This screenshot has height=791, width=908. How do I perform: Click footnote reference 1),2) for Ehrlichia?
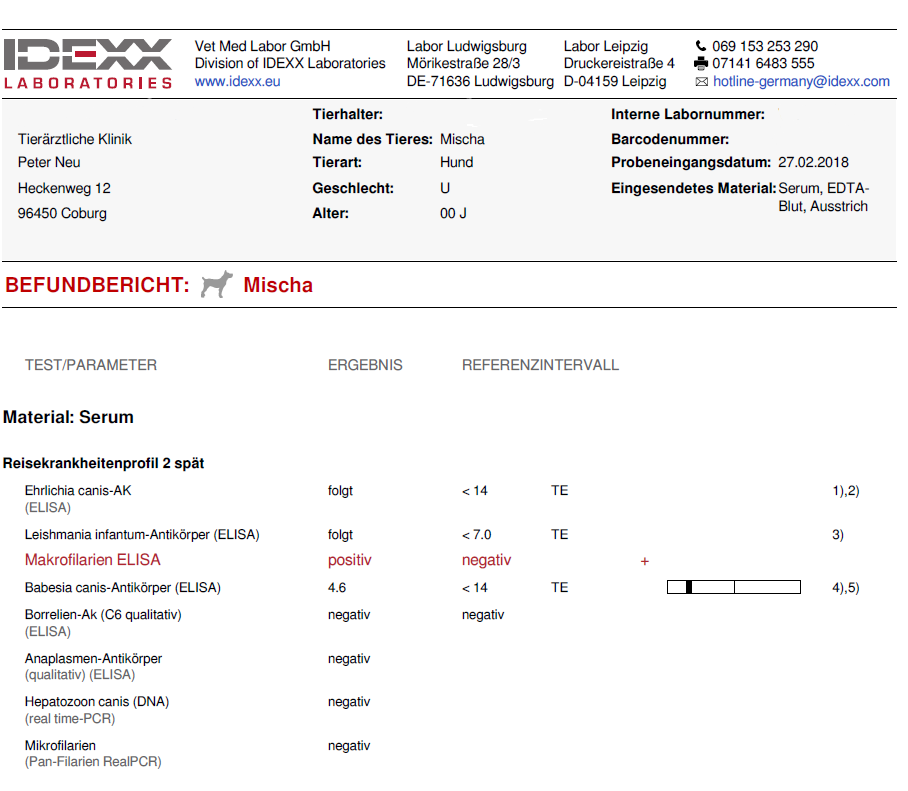pyautogui.click(x=845, y=491)
